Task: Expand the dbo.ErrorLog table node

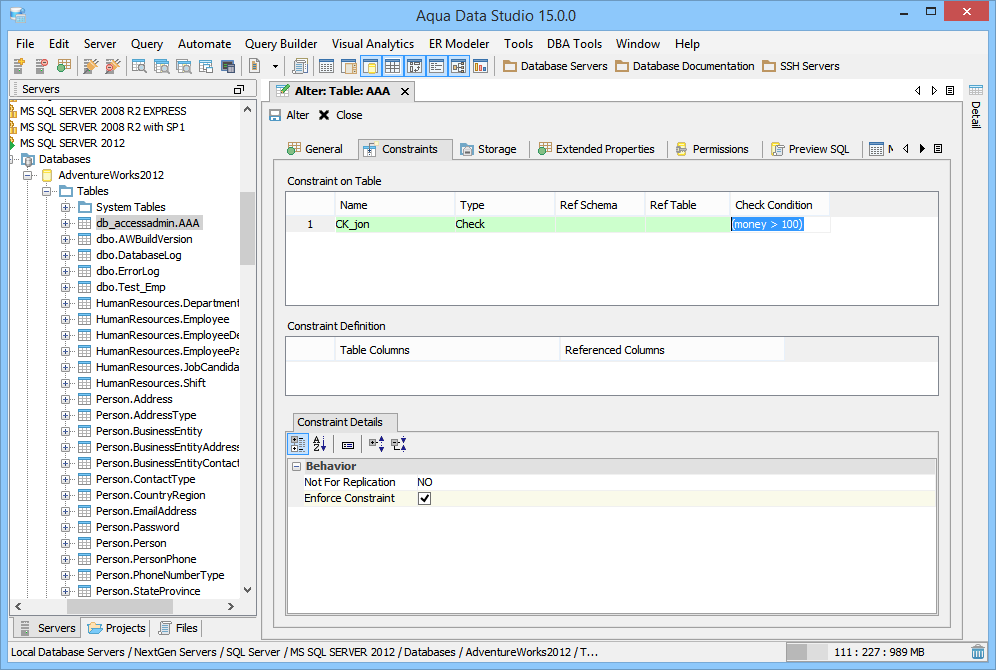Action: click(65, 271)
